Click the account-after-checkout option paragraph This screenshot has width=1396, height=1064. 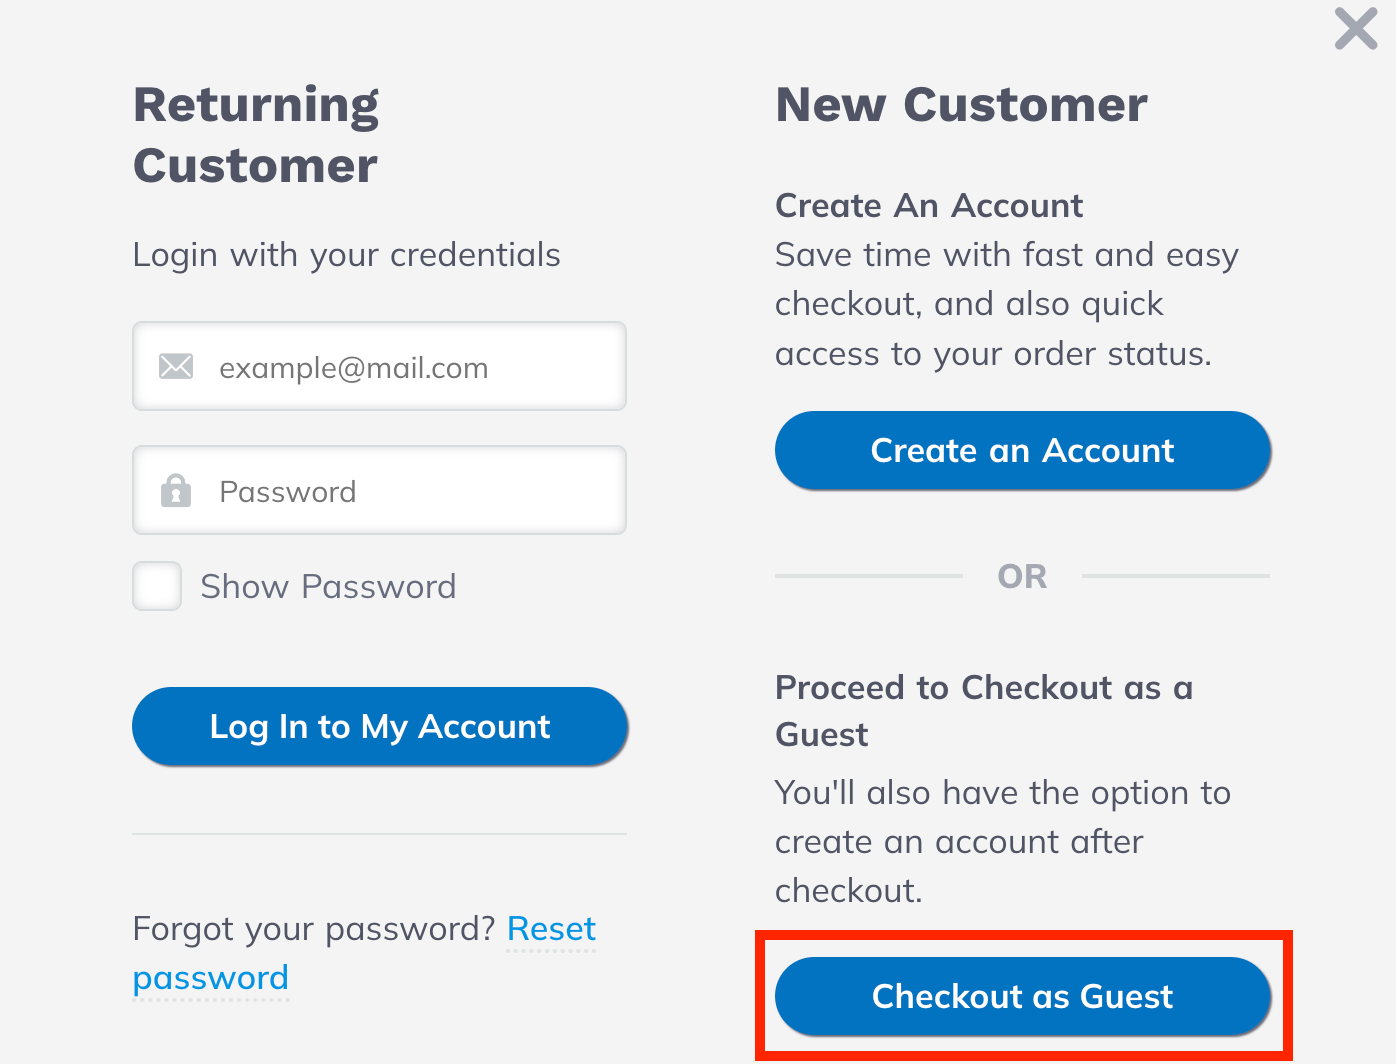click(1002, 841)
